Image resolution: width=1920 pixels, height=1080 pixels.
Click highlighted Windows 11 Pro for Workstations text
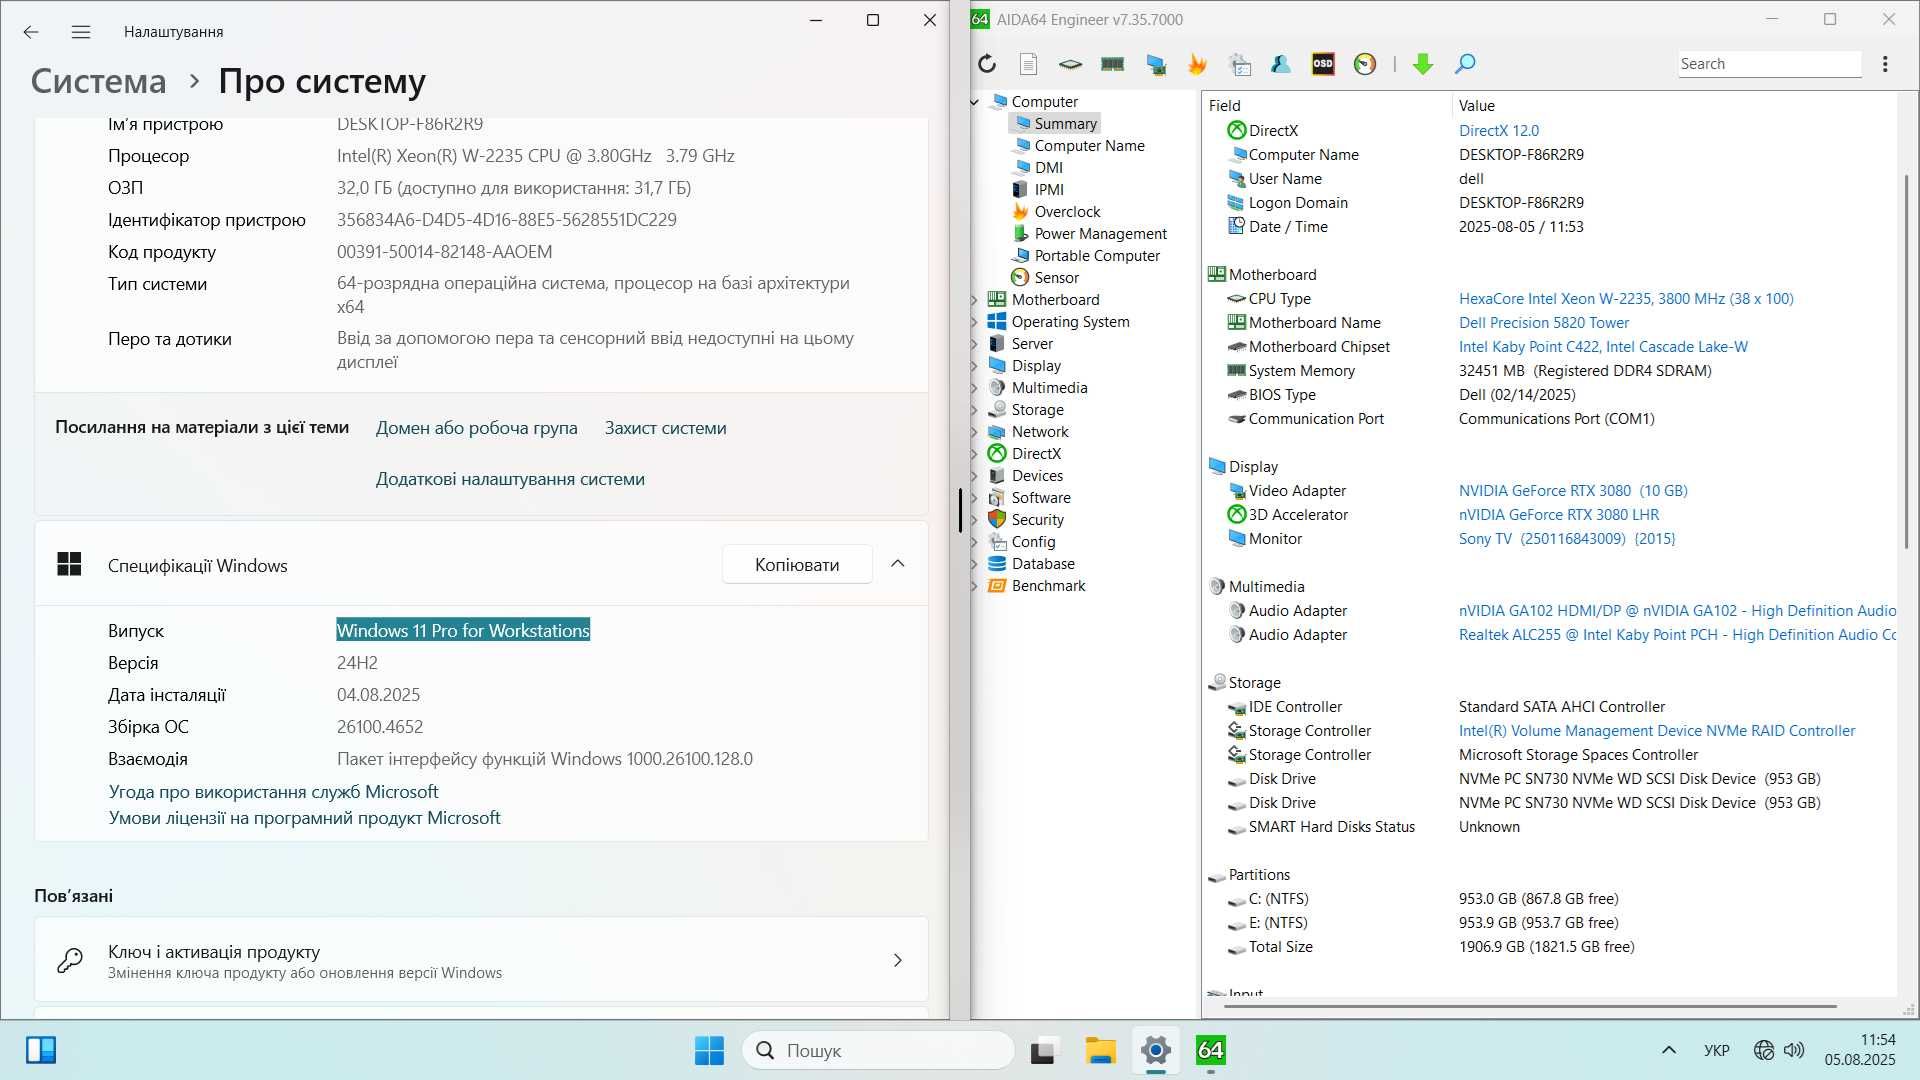point(463,631)
